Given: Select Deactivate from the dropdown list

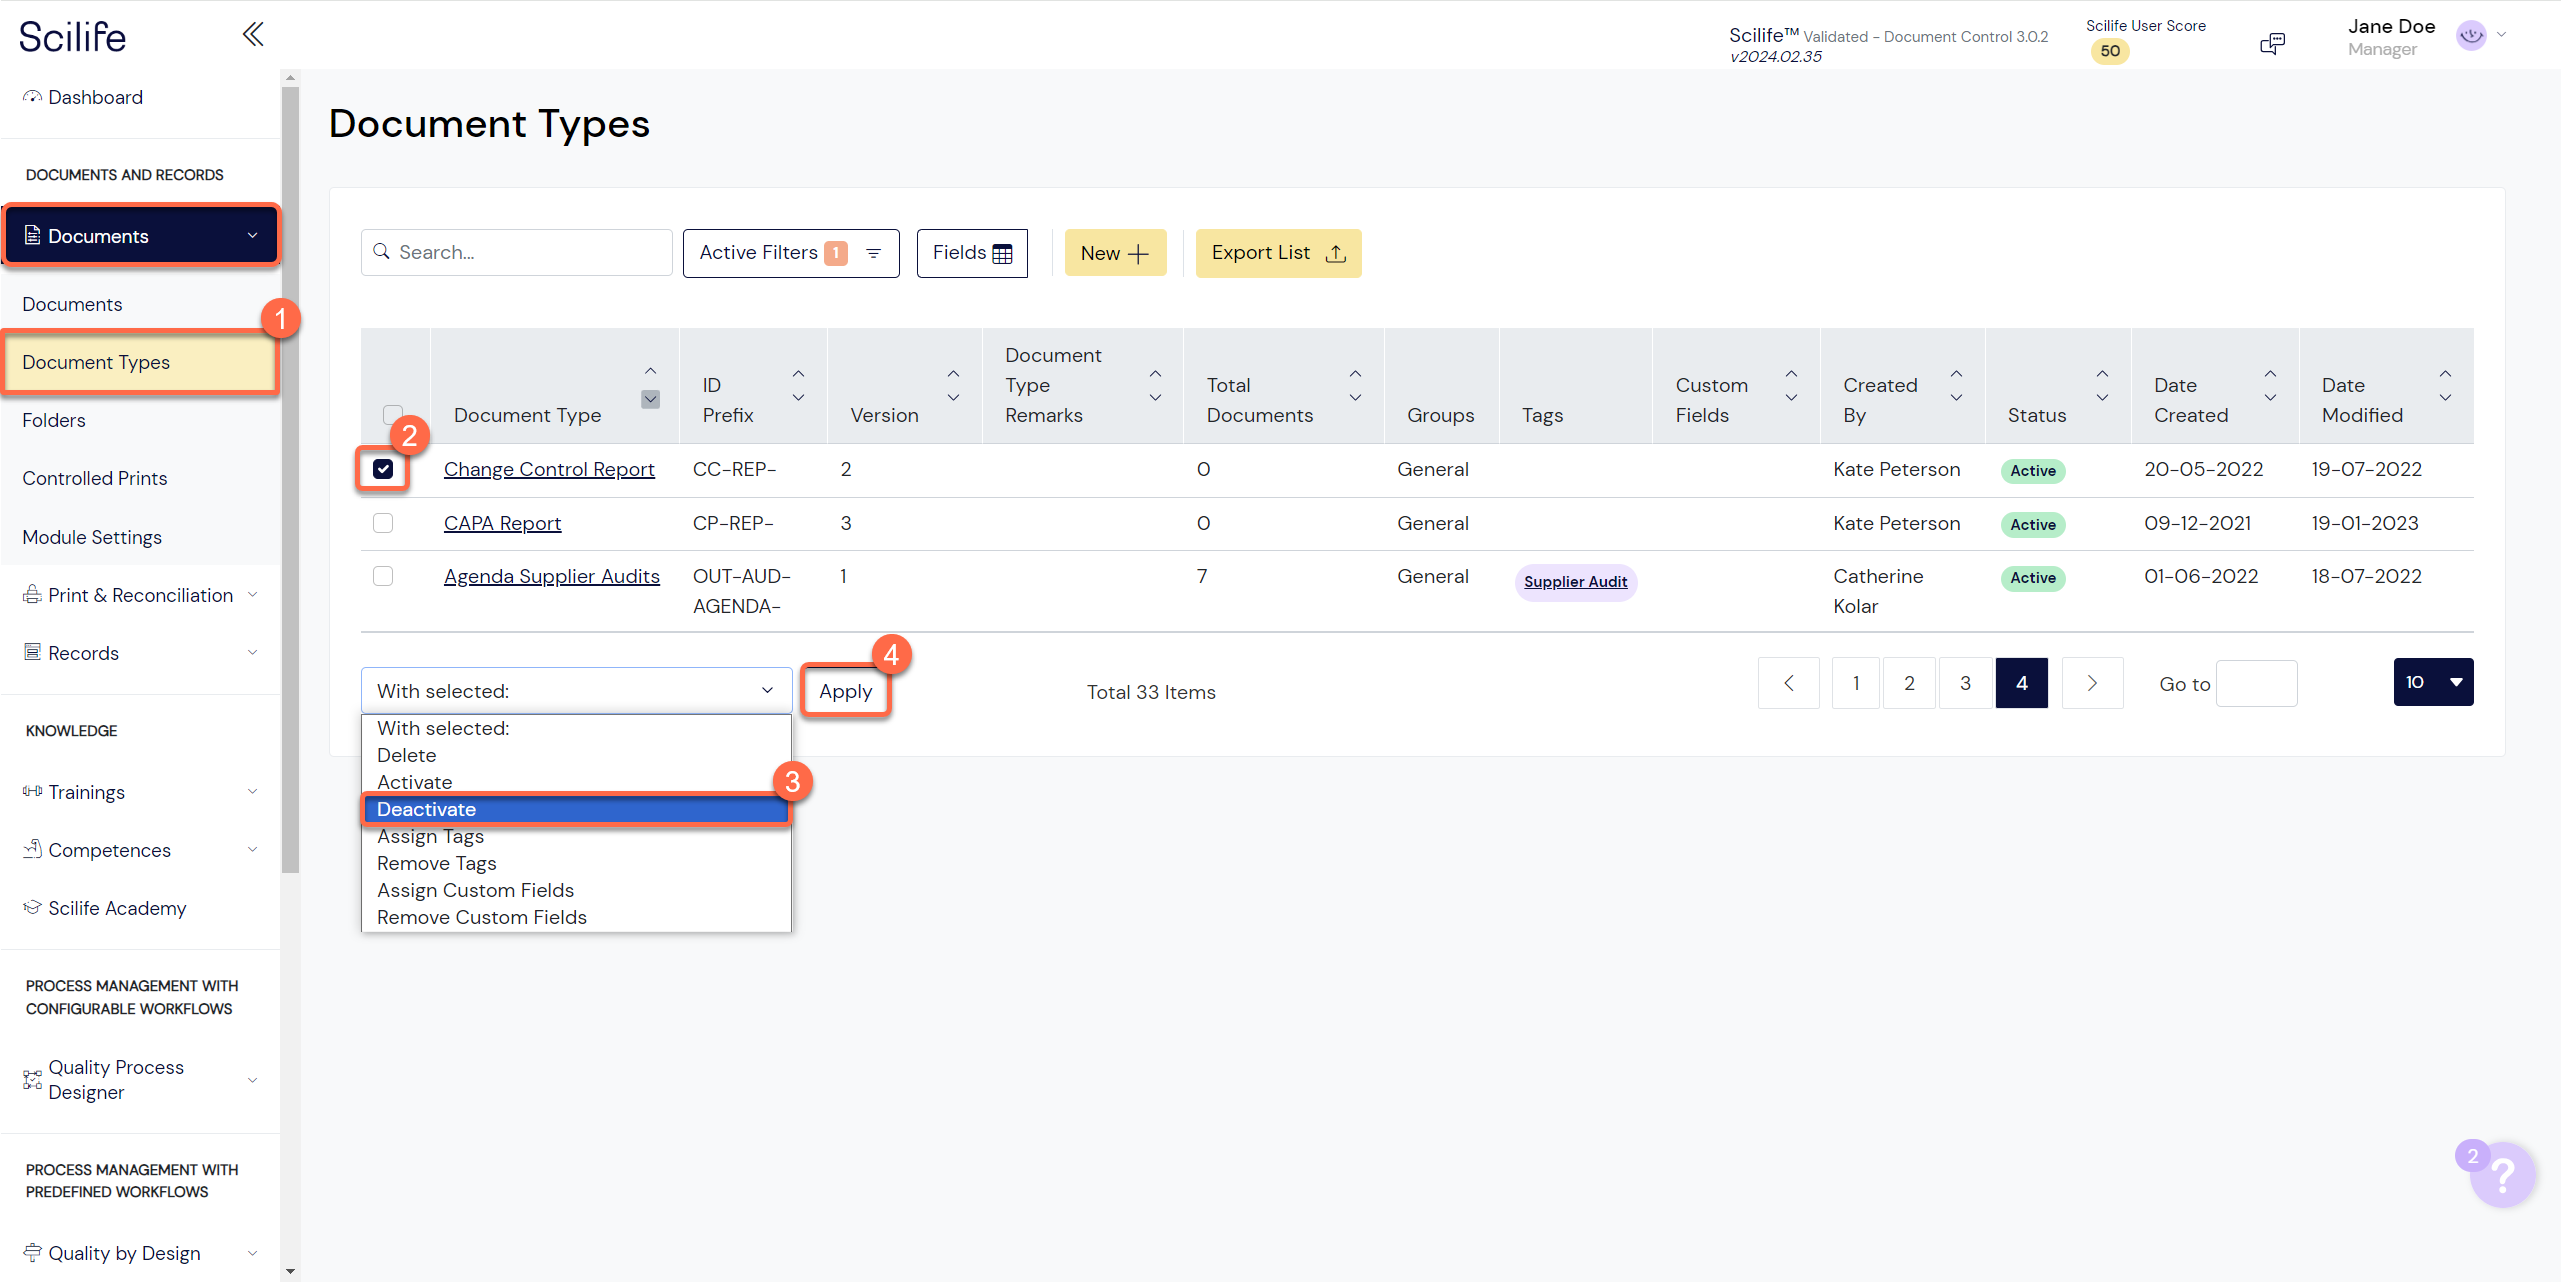Looking at the screenshot, I should (576, 809).
